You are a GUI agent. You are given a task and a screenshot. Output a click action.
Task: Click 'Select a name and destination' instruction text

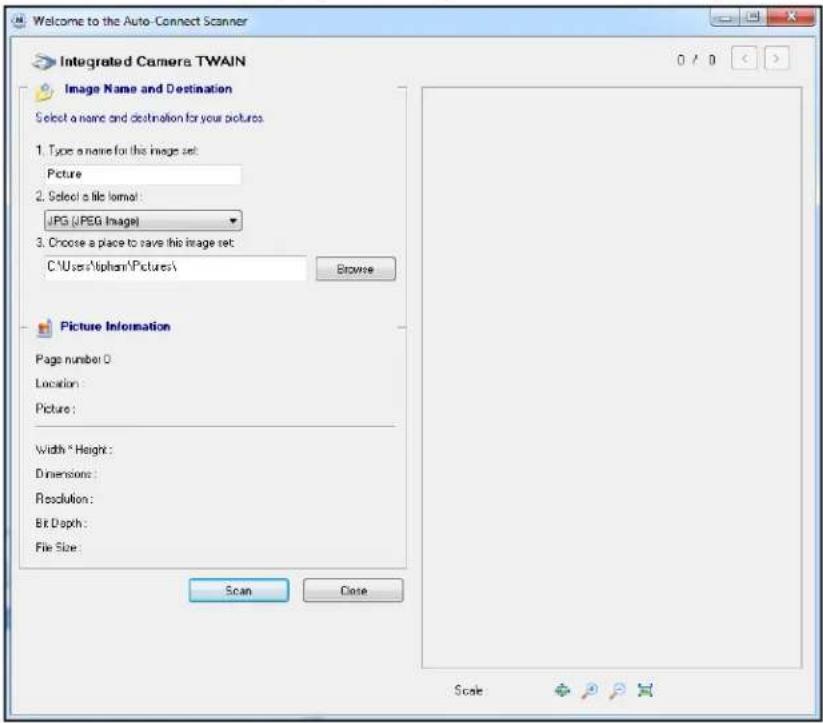(x=150, y=118)
